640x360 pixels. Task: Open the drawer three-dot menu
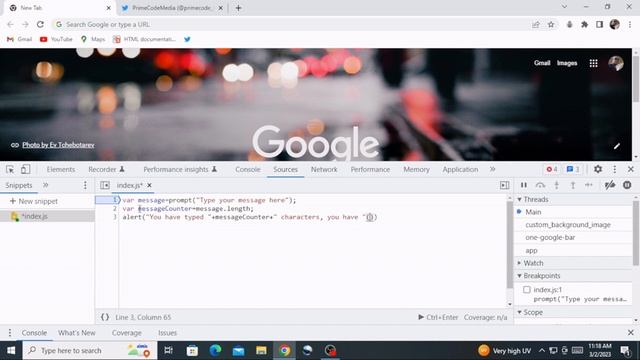pos(10,333)
